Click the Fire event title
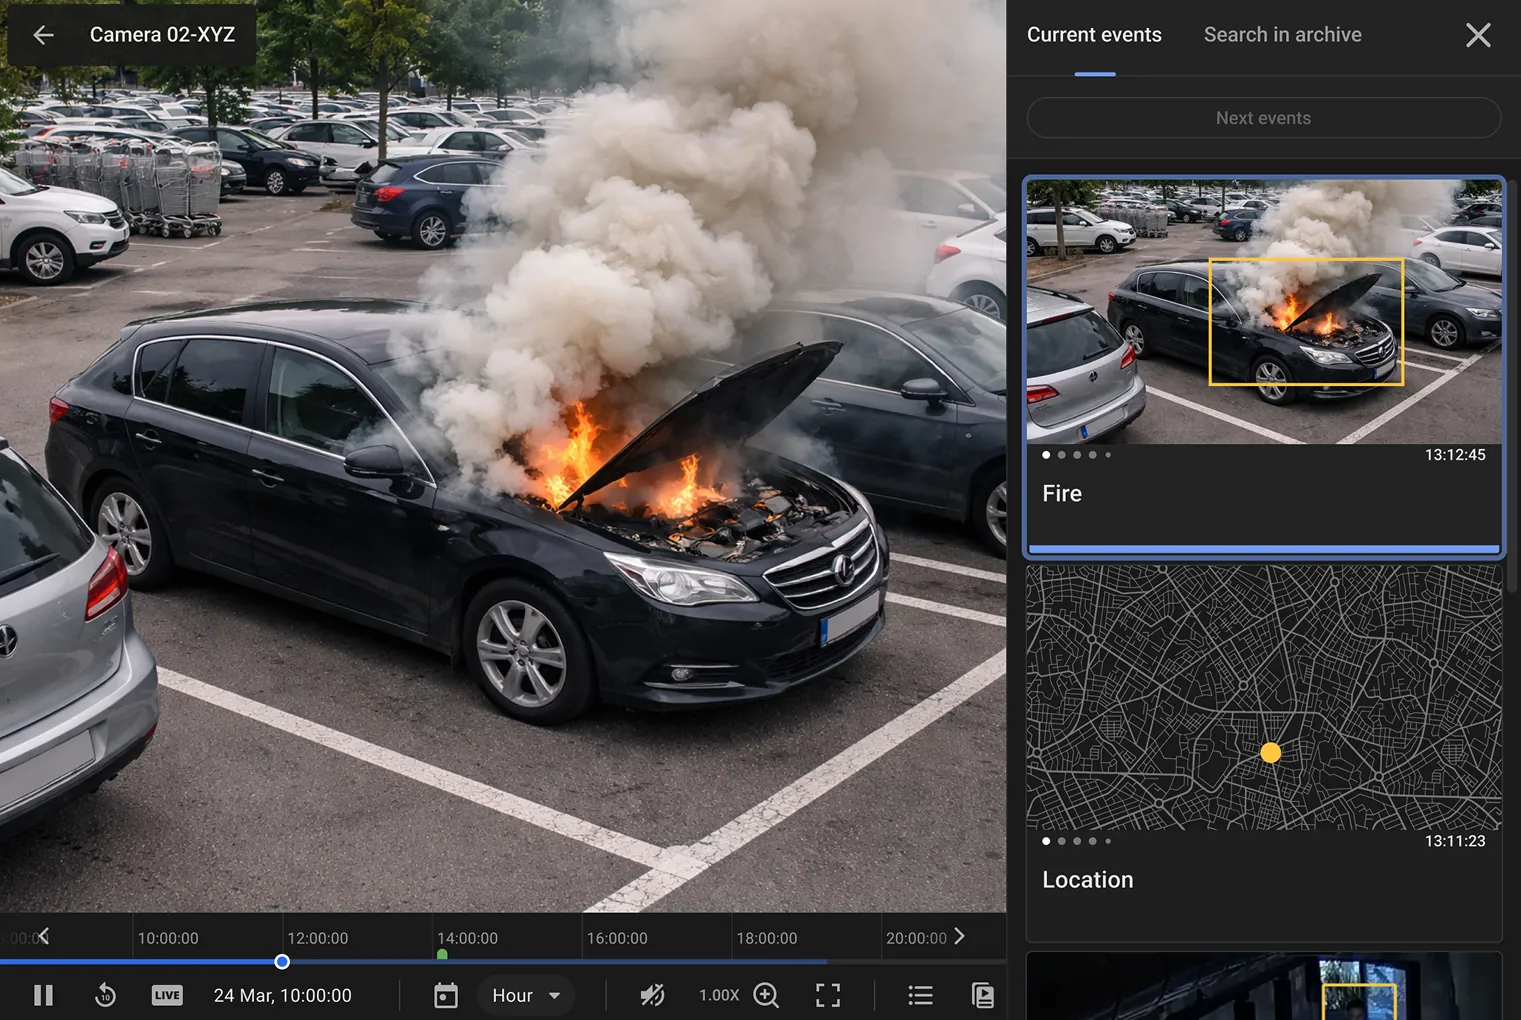1521x1020 pixels. [x=1062, y=494]
